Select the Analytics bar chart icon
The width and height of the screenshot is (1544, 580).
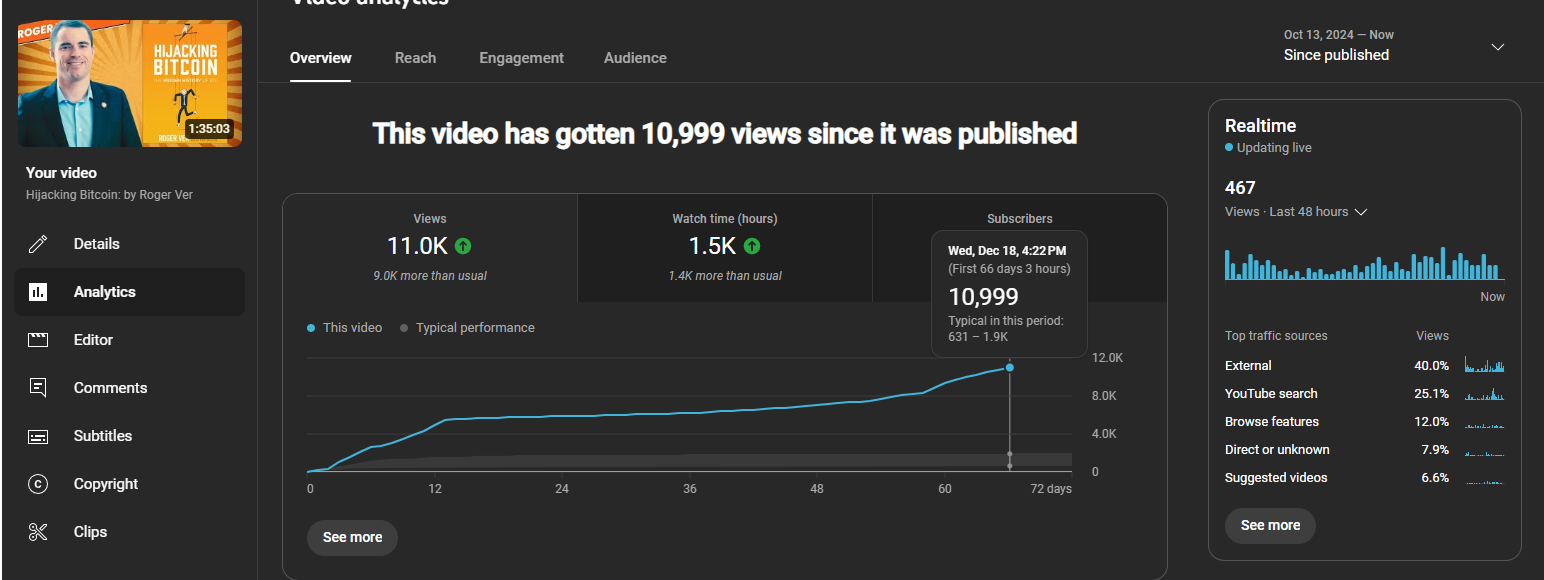tap(38, 292)
